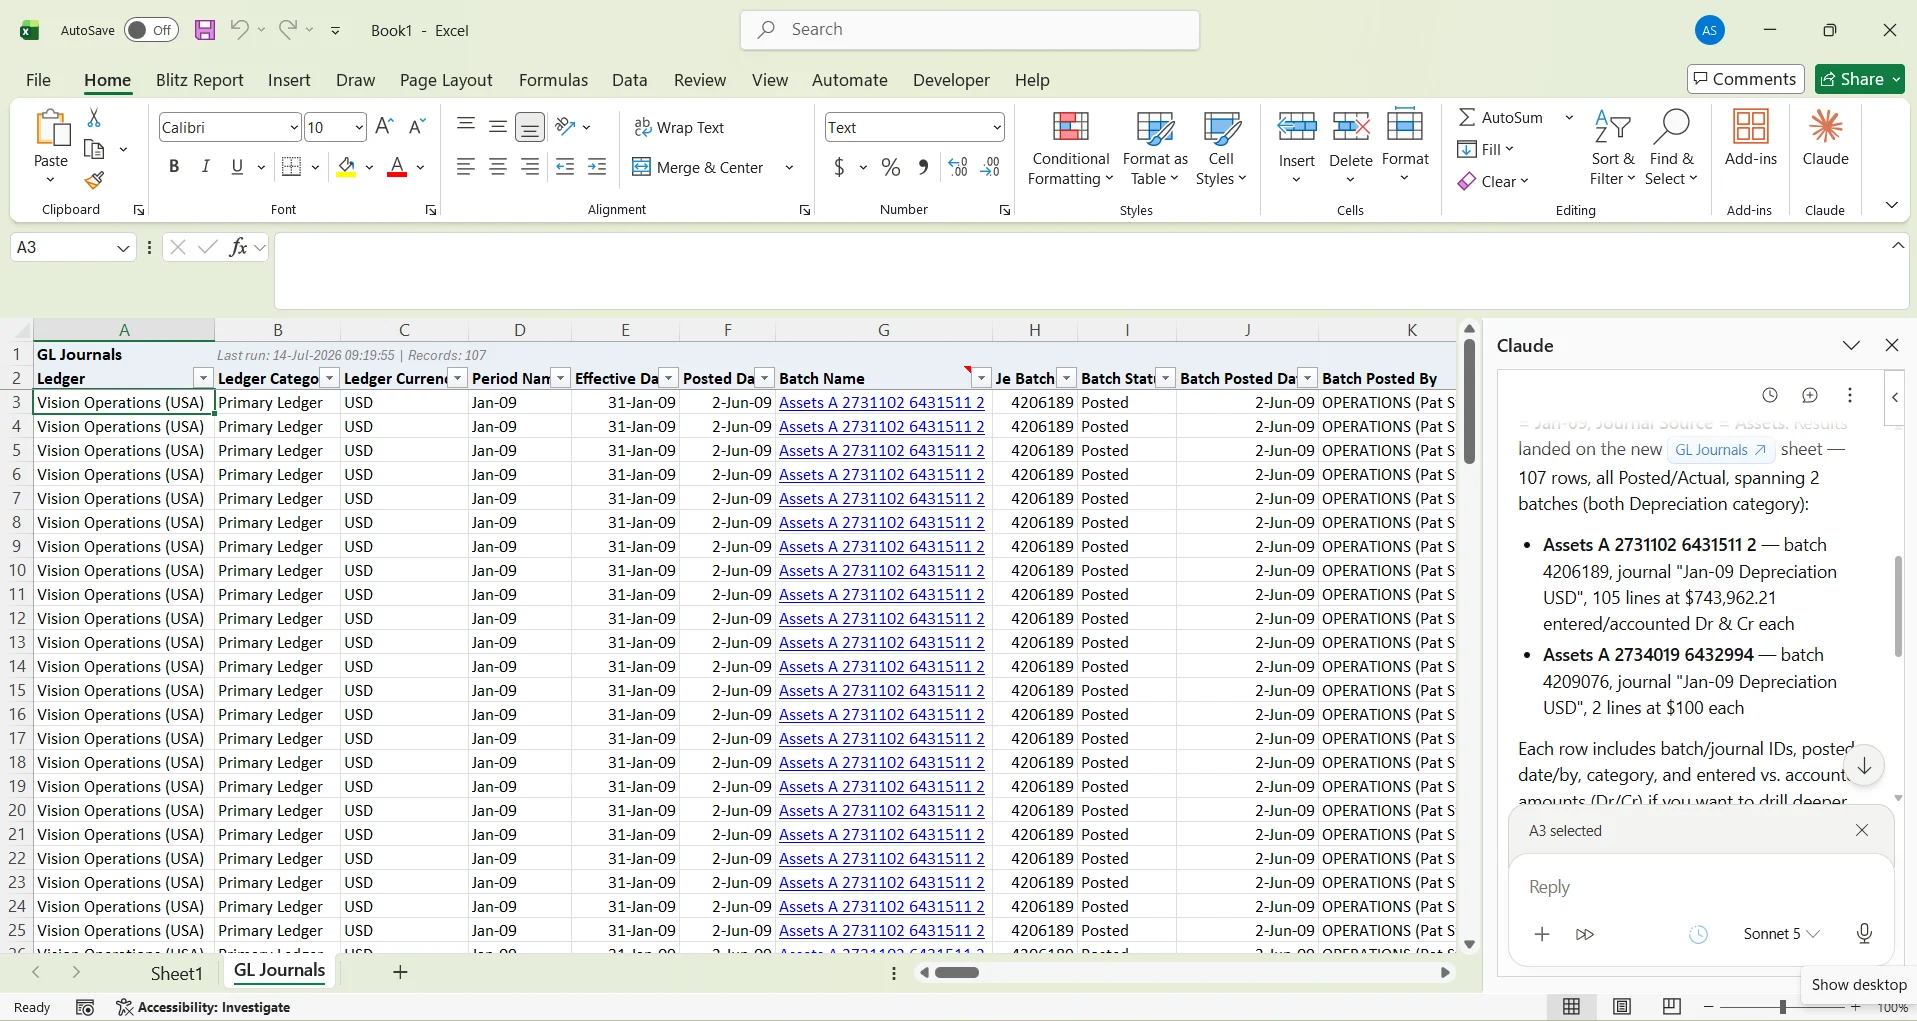Image resolution: width=1917 pixels, height=1021 pixels.
Task: Expand the AutoSum dropdown arrow
Action: coord(1569,118)
